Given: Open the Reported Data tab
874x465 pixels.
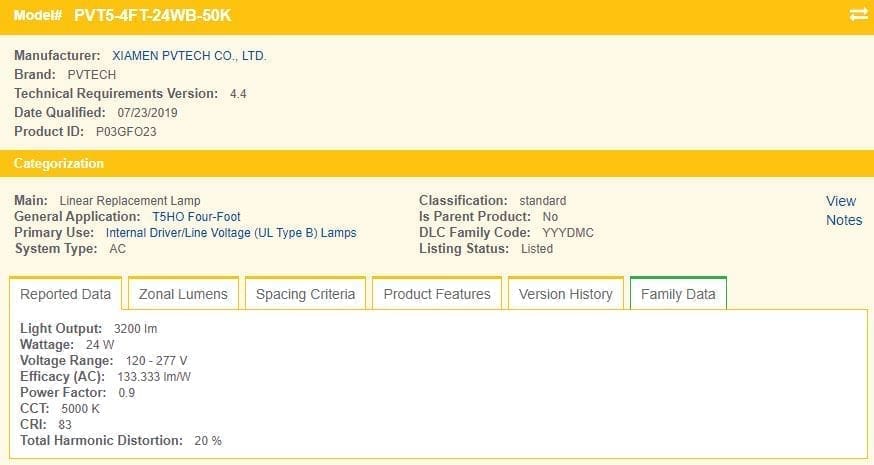Looking at the screenshot, I should click(65, 294).
